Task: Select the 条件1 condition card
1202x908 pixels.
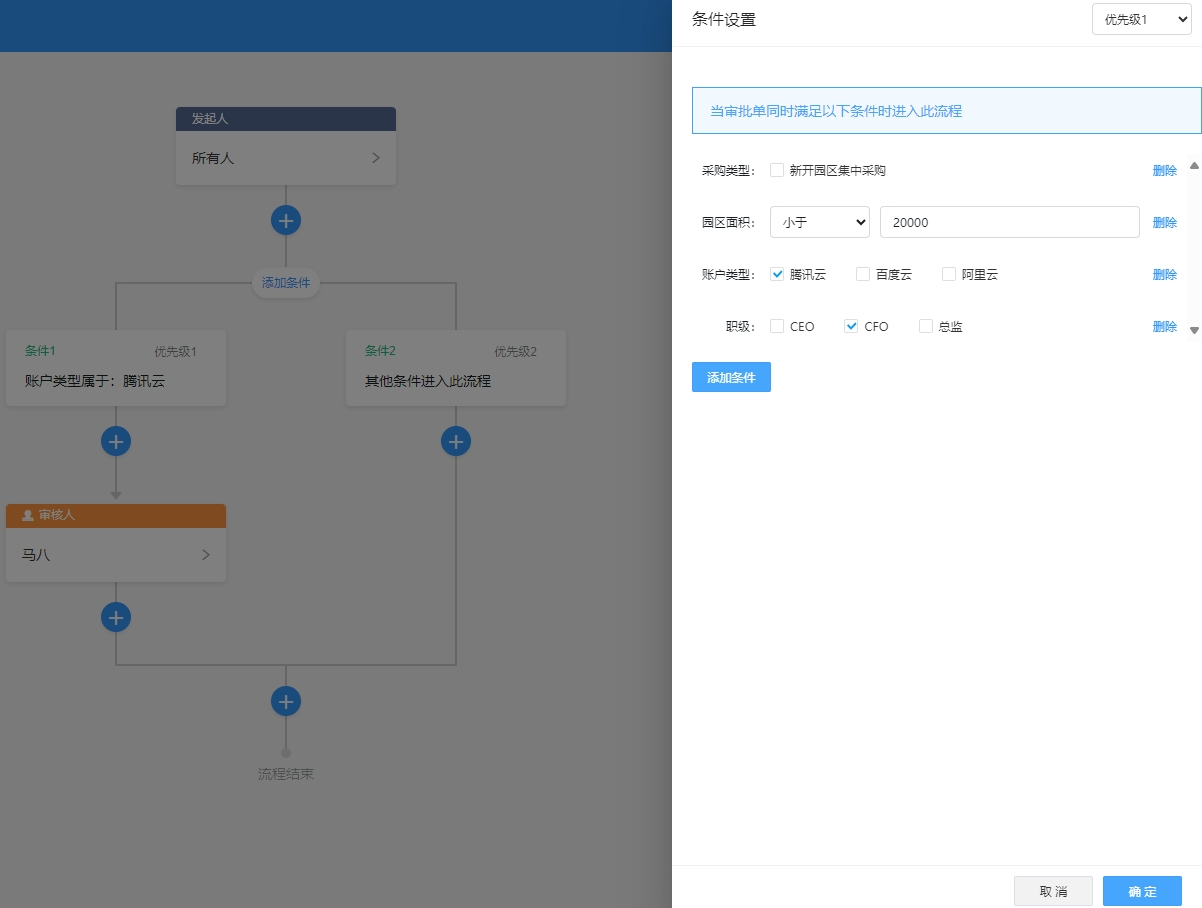Action: 116,368
